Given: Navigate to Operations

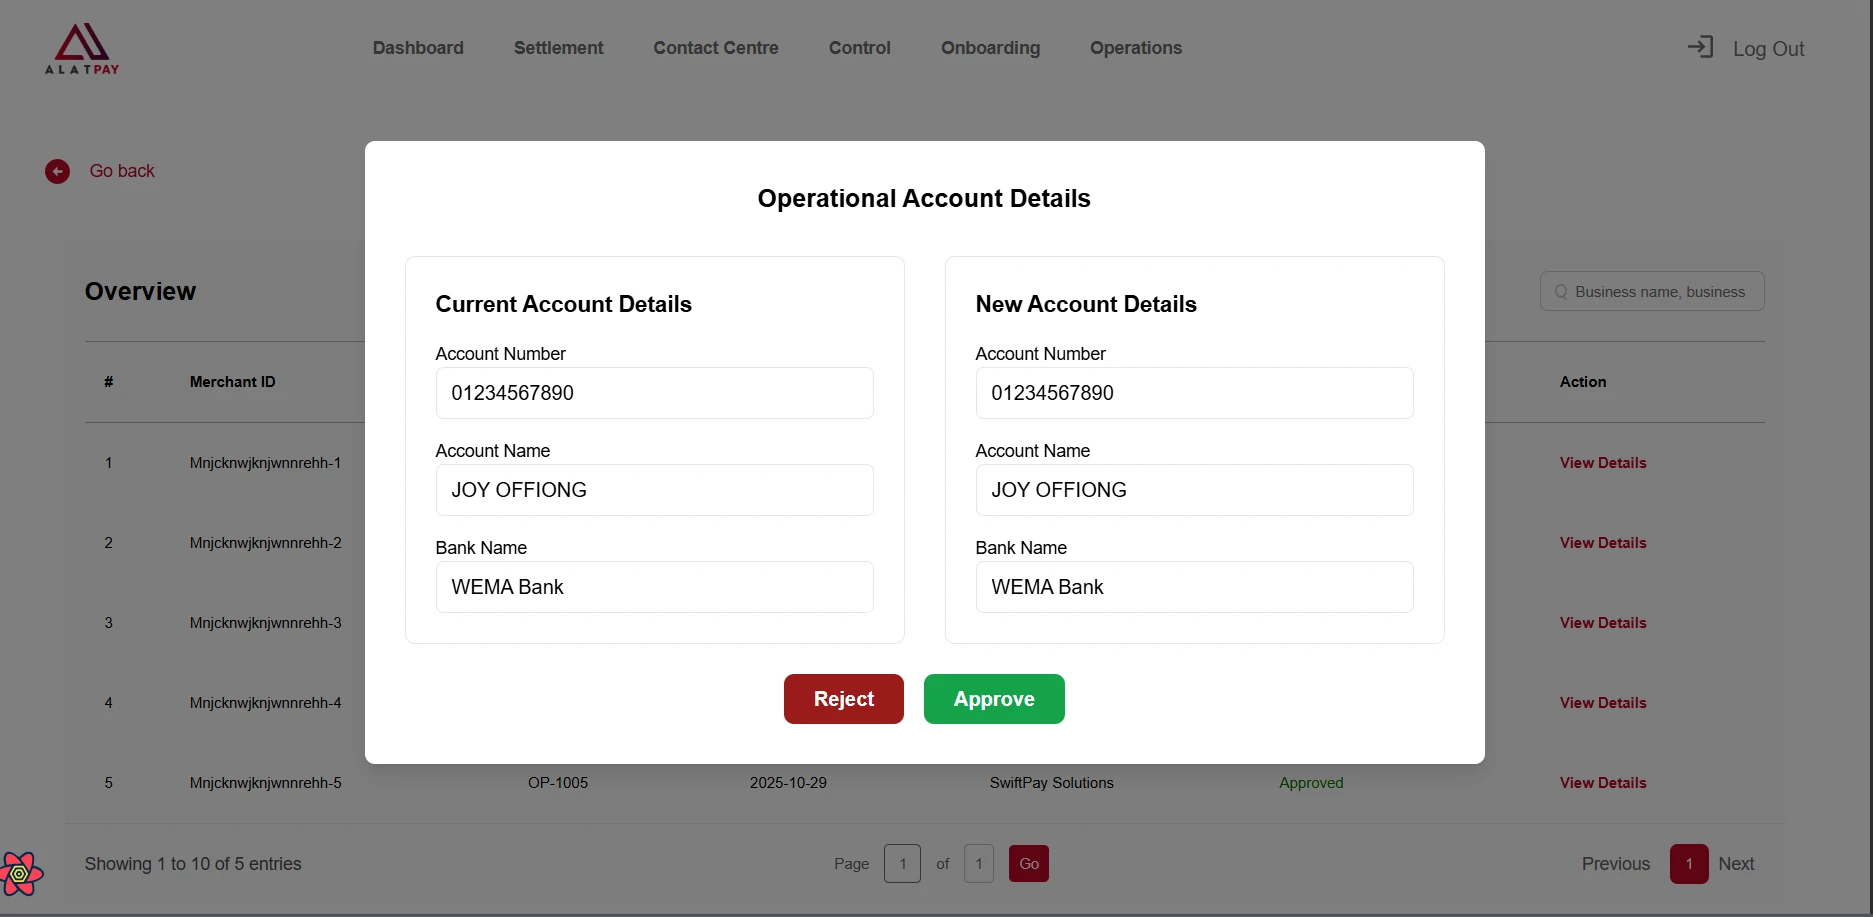Looking at the screenshot, I should [1135, 48].
